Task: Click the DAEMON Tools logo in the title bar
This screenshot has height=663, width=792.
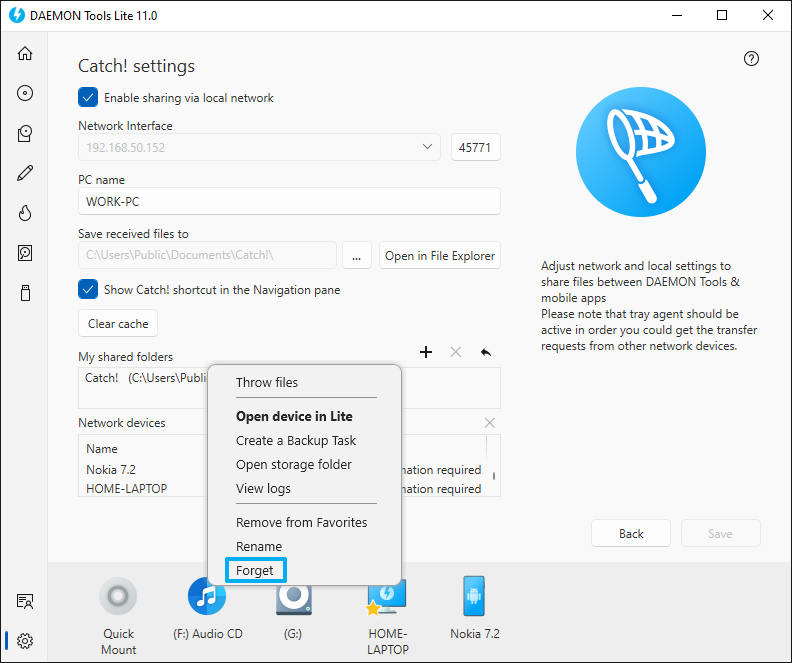Action: (17, 15)
